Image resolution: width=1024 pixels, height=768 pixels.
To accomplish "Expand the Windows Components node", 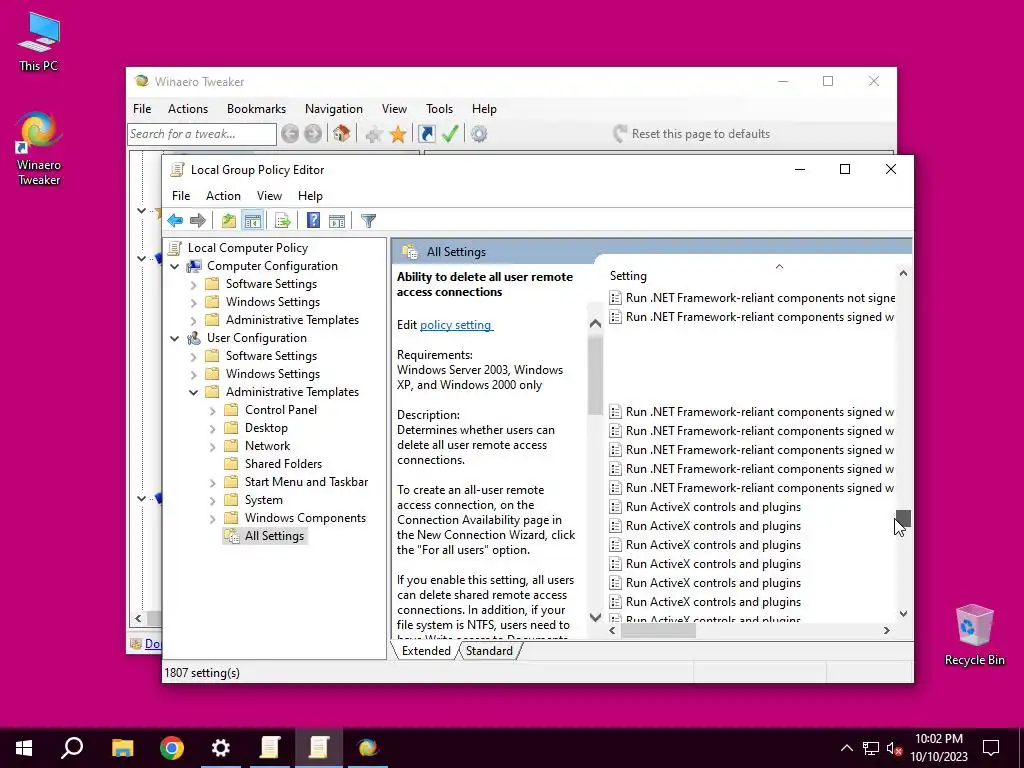I will 212,519.
